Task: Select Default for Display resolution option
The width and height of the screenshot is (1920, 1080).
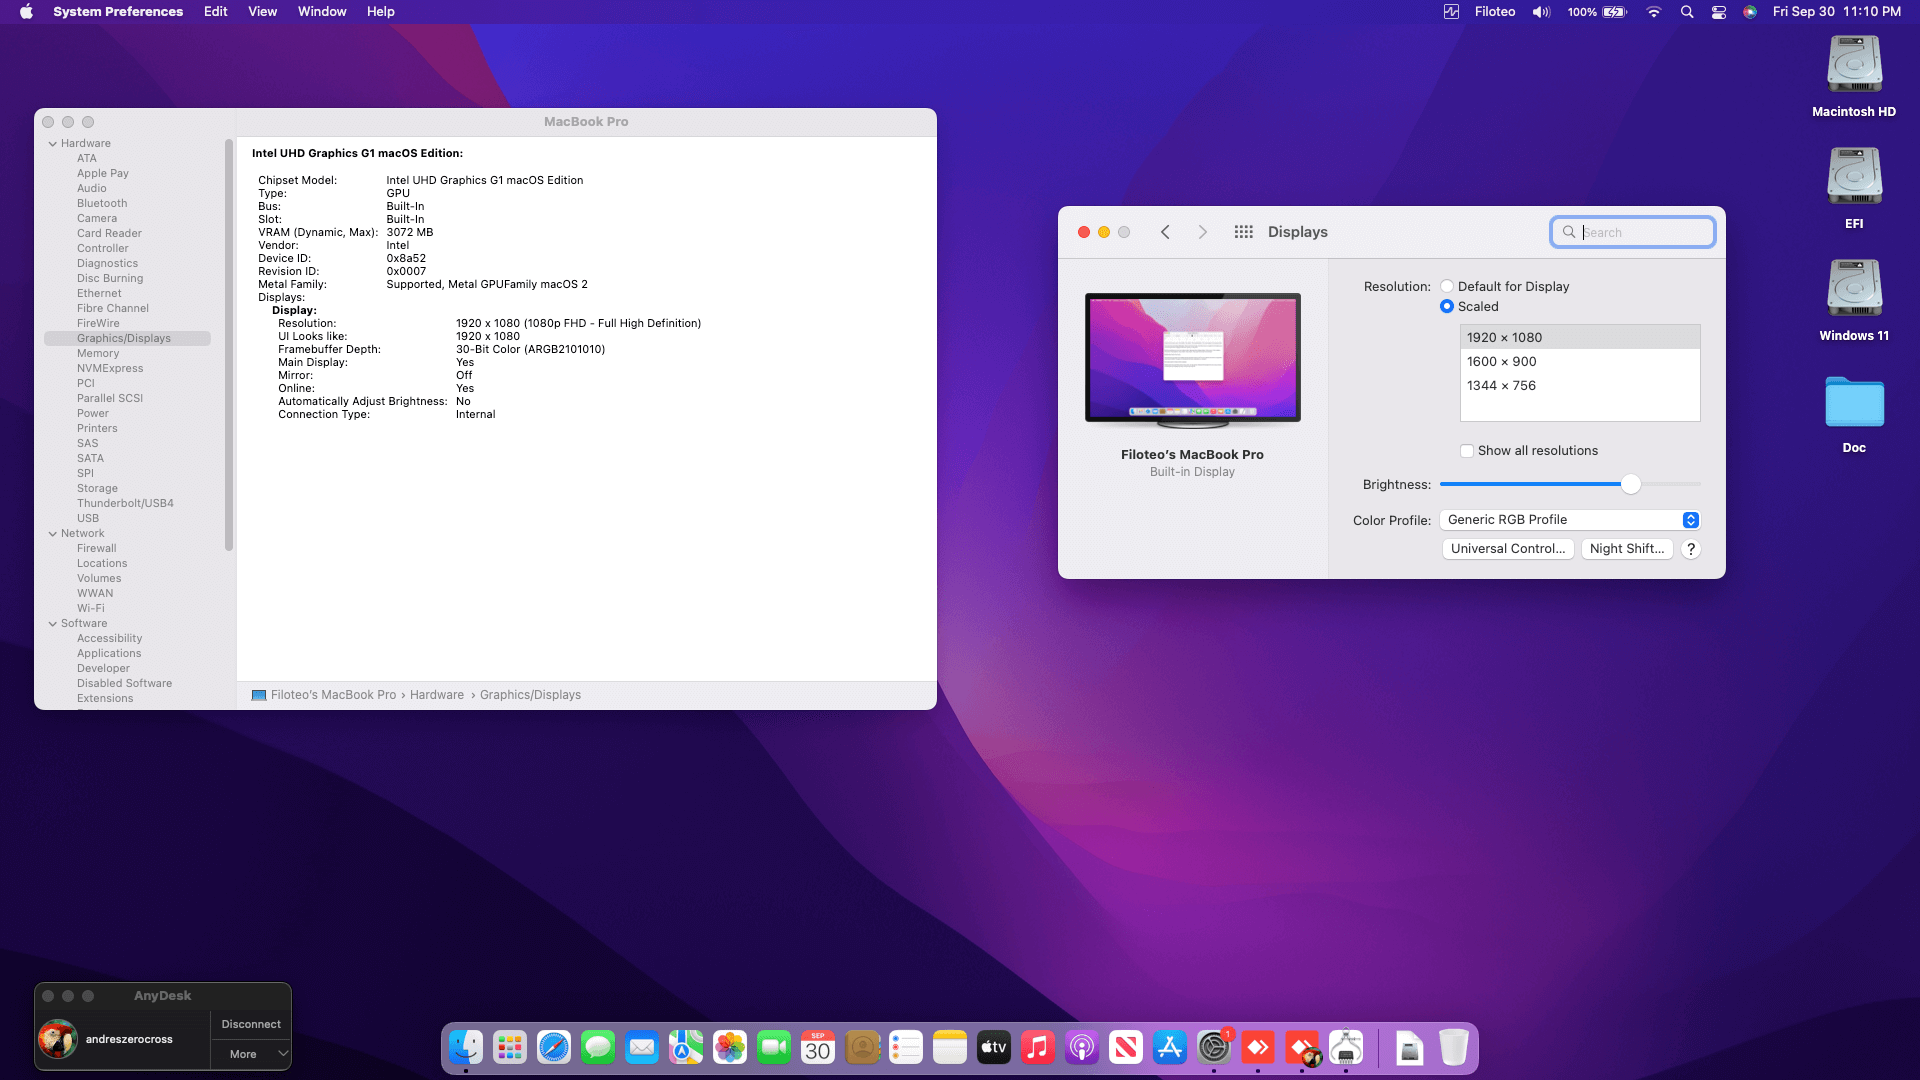Action: pyautogui.click(x=1447, y=286)
